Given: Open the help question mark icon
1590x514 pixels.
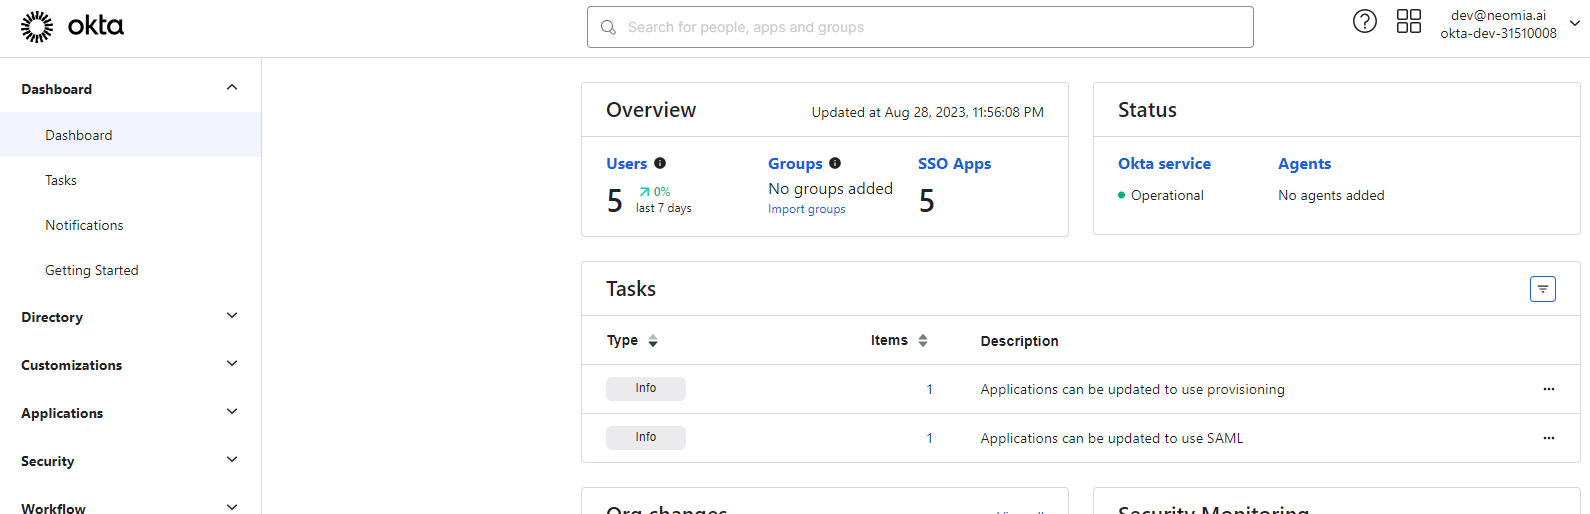Looking at the screenshot, I should [1365, 21].
